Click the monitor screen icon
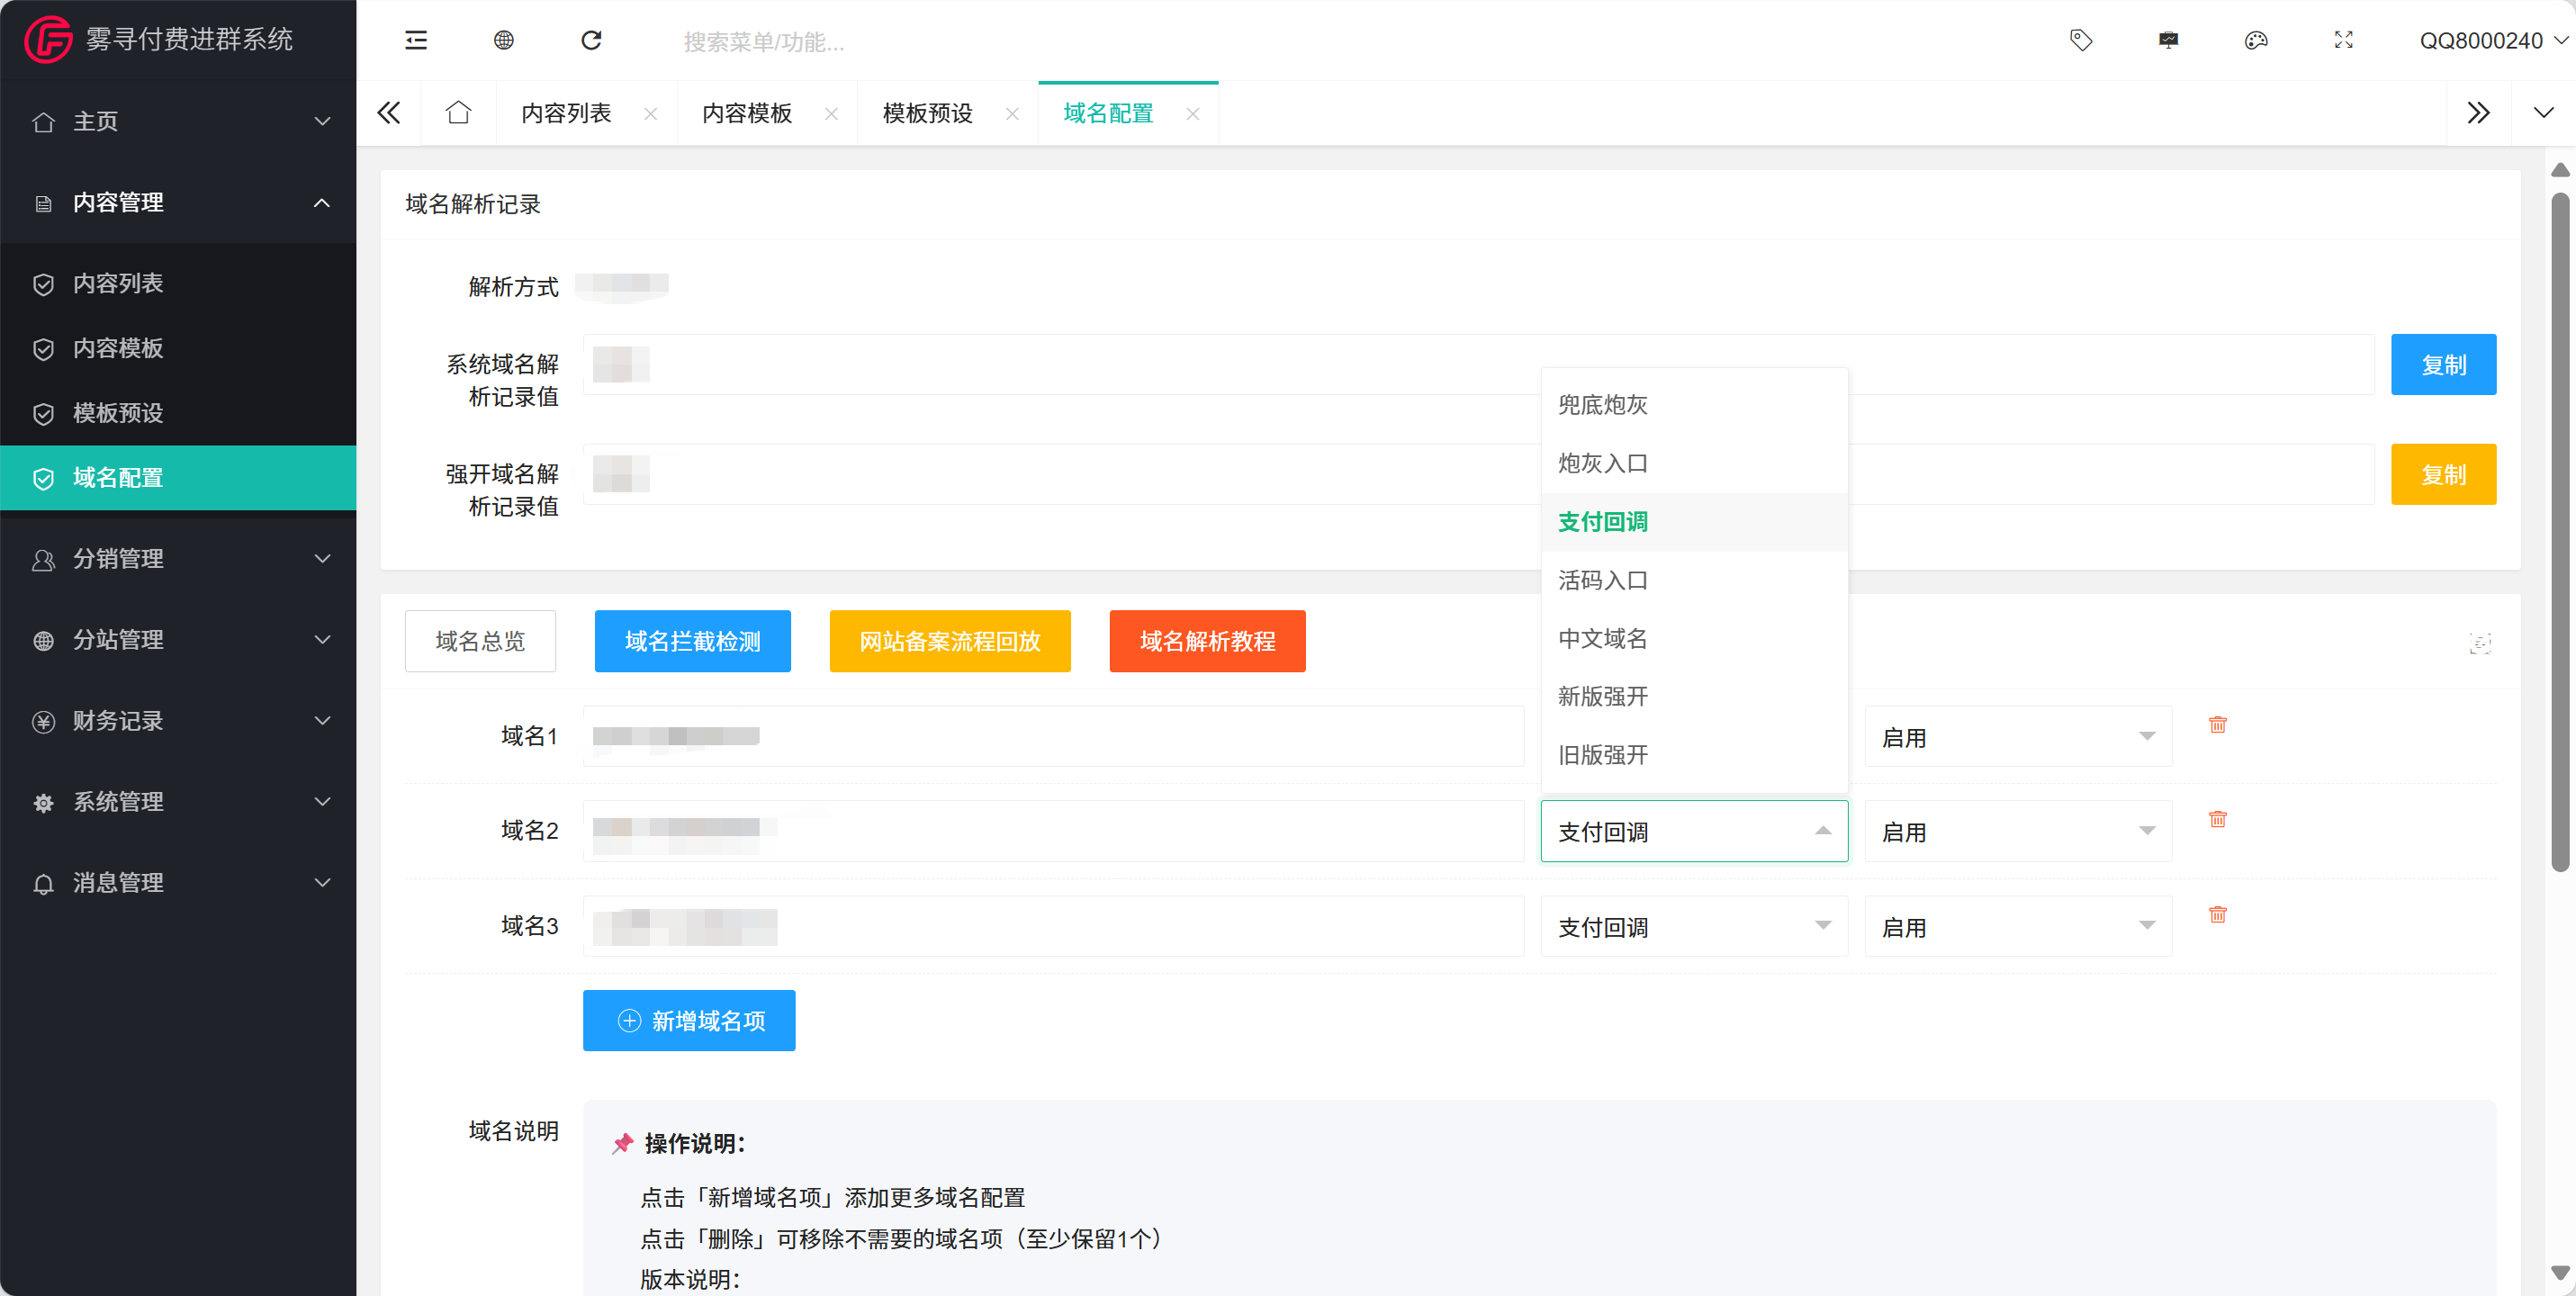Viewport: 2576px width, 1296px height. [2168, 40]
